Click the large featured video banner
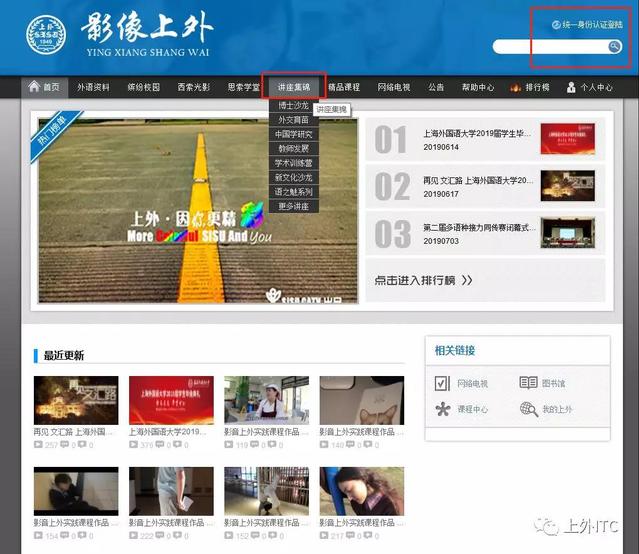The image size is (639, 554). click(198, 211)
